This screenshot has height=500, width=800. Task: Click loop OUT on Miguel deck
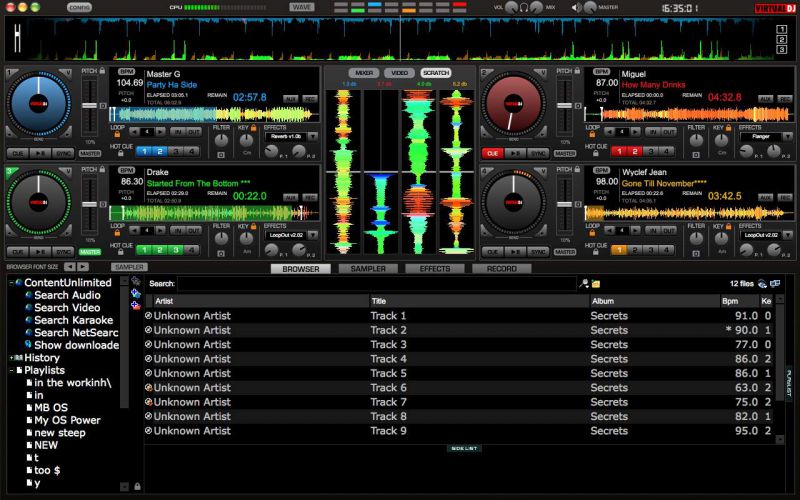pyautogui.click(x=668, y=132)
